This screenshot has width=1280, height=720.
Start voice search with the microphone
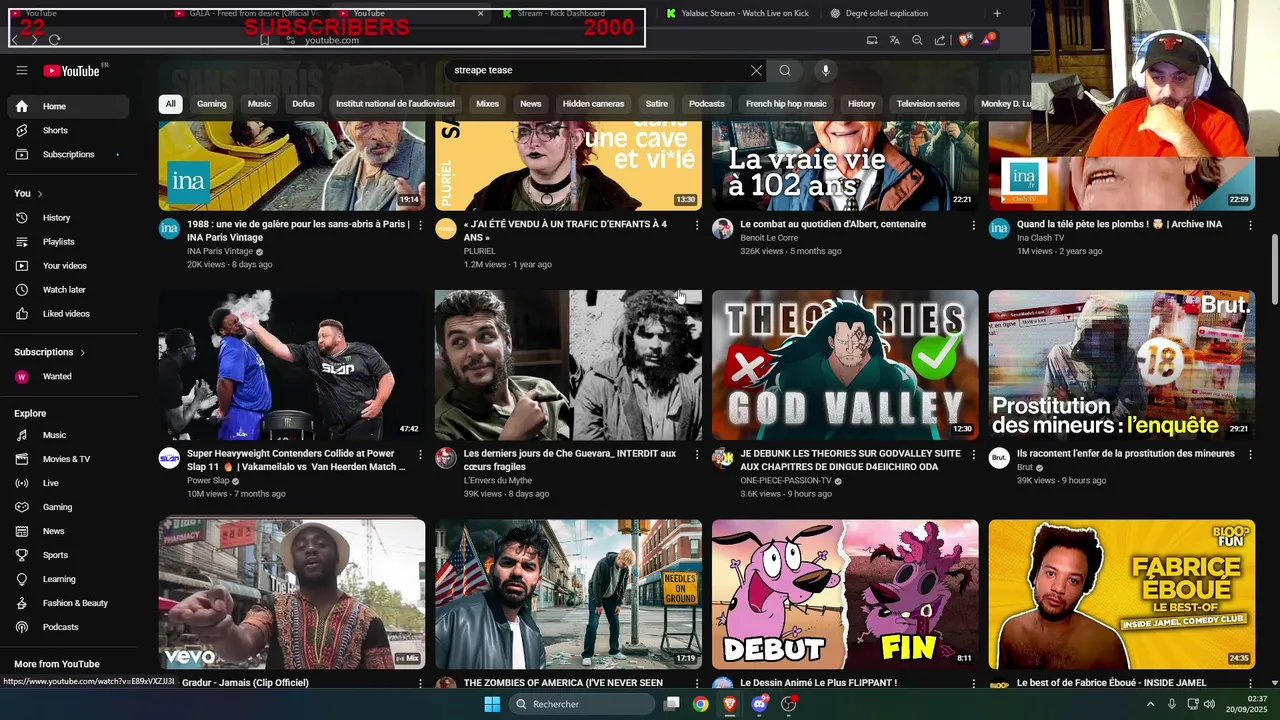click(x=825, y=70)
